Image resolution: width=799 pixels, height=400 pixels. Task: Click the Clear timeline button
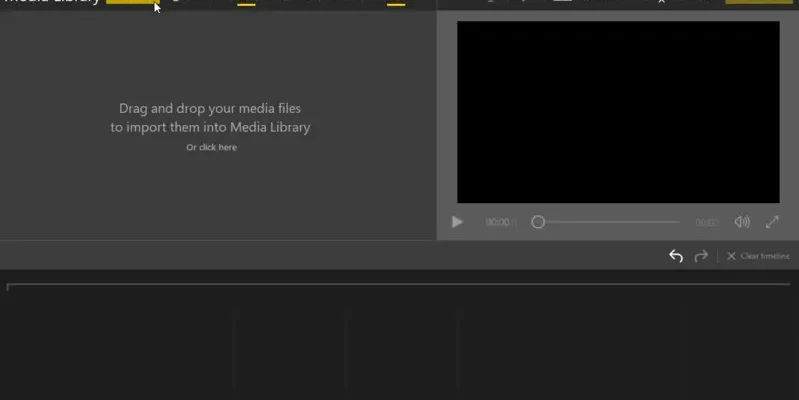[758, 256]
